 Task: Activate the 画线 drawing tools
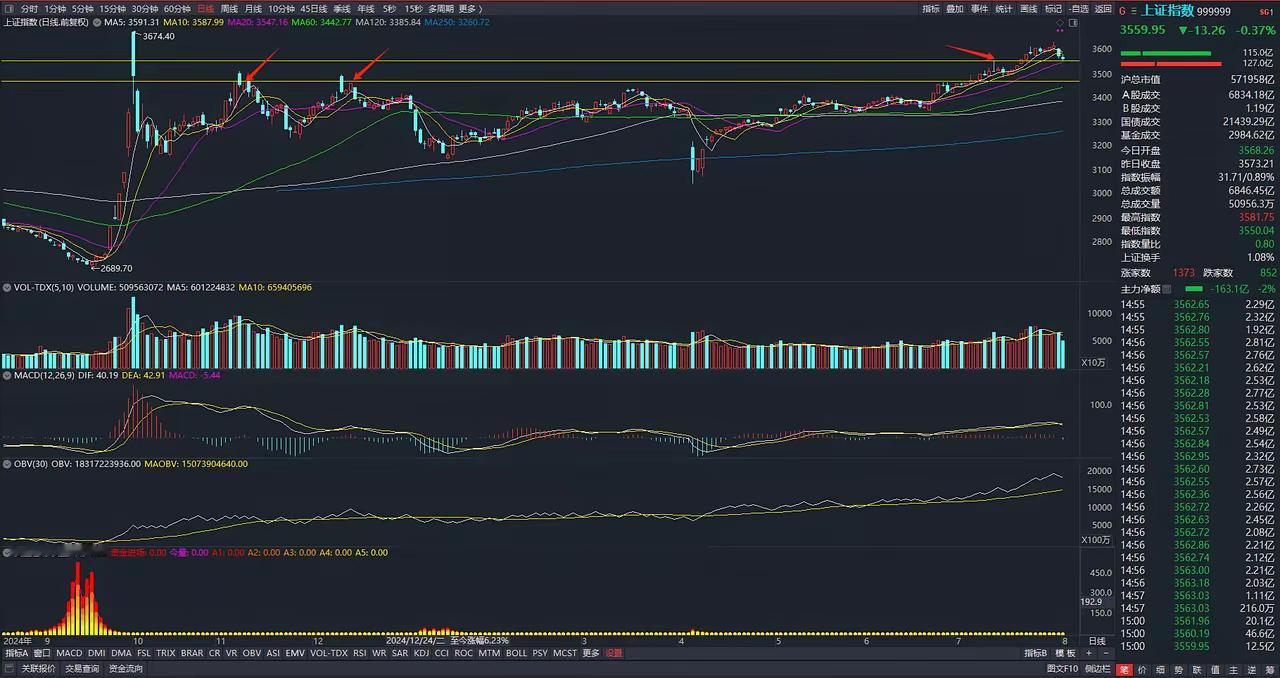pyautogui.click(x=1029, y=9)
